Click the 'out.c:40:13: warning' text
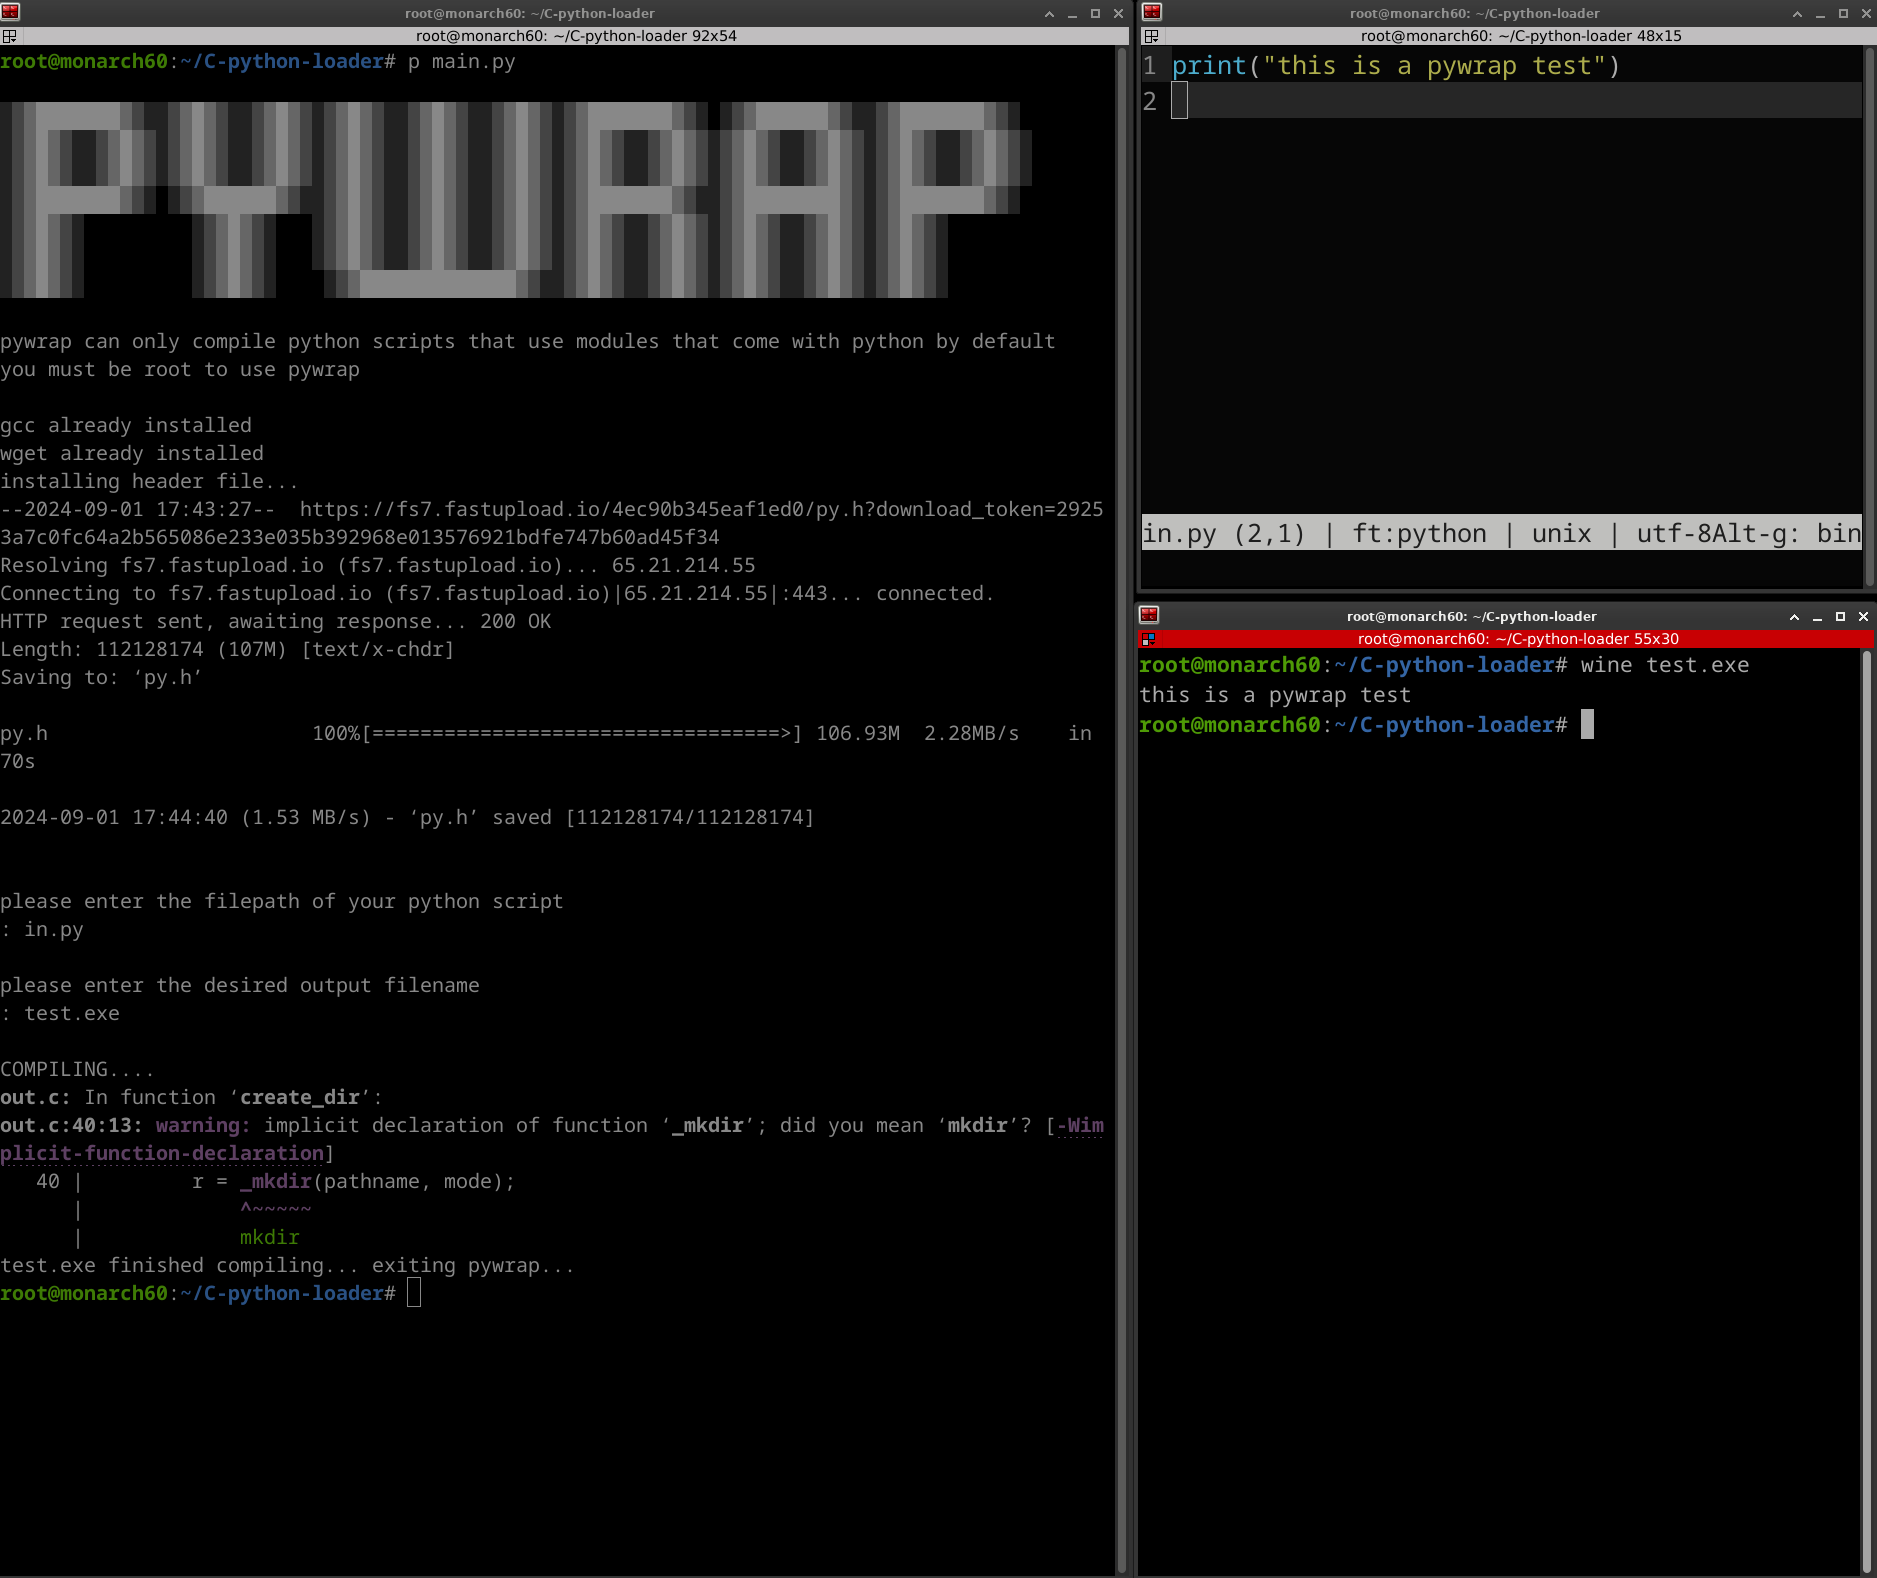The width and height of the screenshot is (1877, 1578). tap(126, 1126)
